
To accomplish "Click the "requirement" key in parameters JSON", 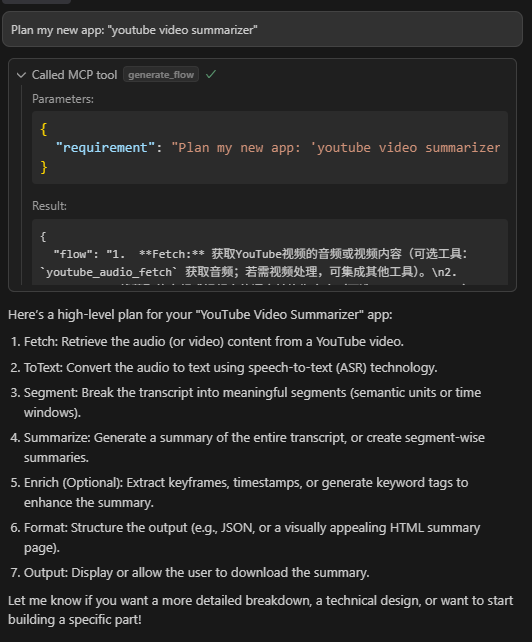I will click(x=105, y=147).
